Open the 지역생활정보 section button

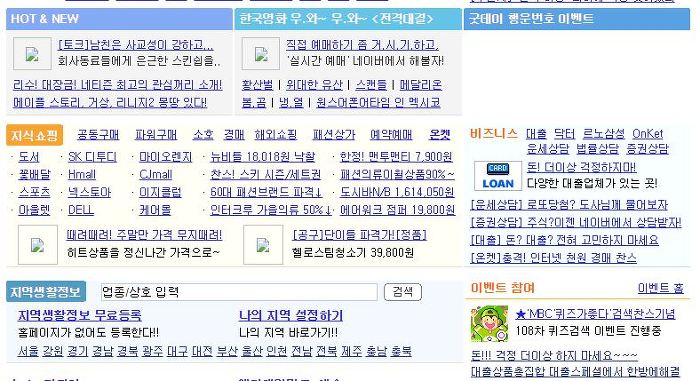tap(46, 292)
